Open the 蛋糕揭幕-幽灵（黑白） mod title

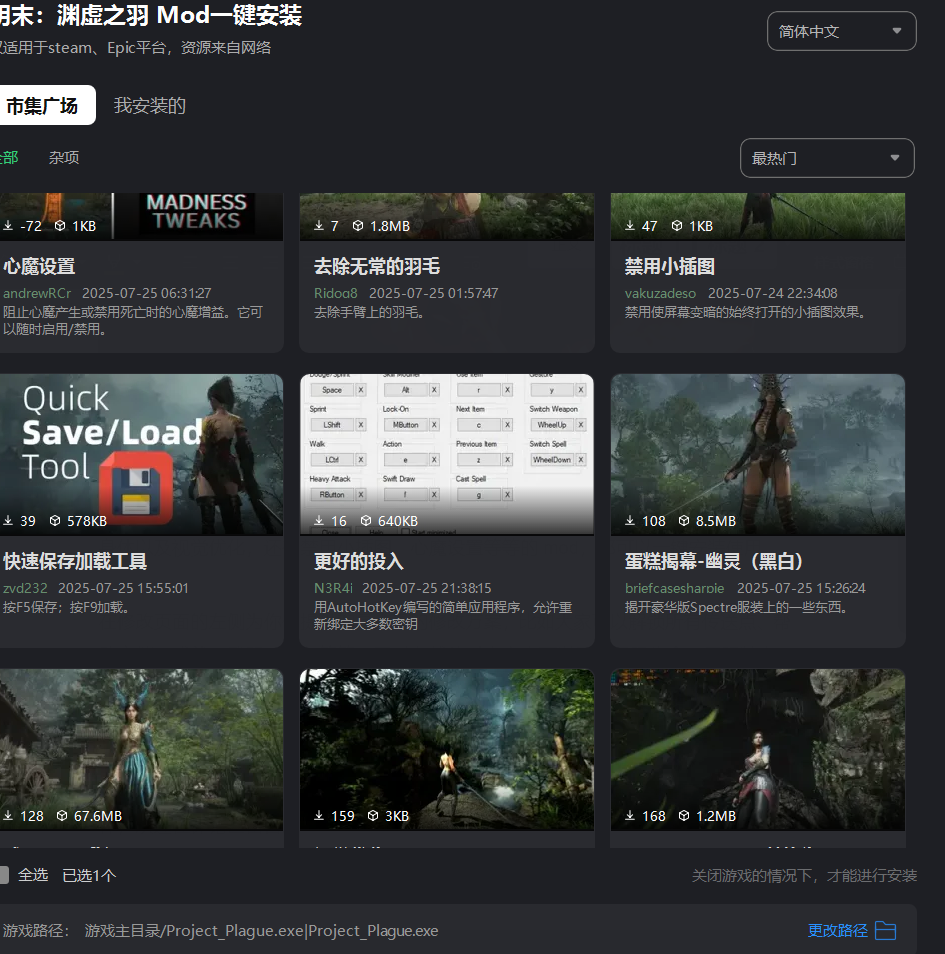[714, 561]
